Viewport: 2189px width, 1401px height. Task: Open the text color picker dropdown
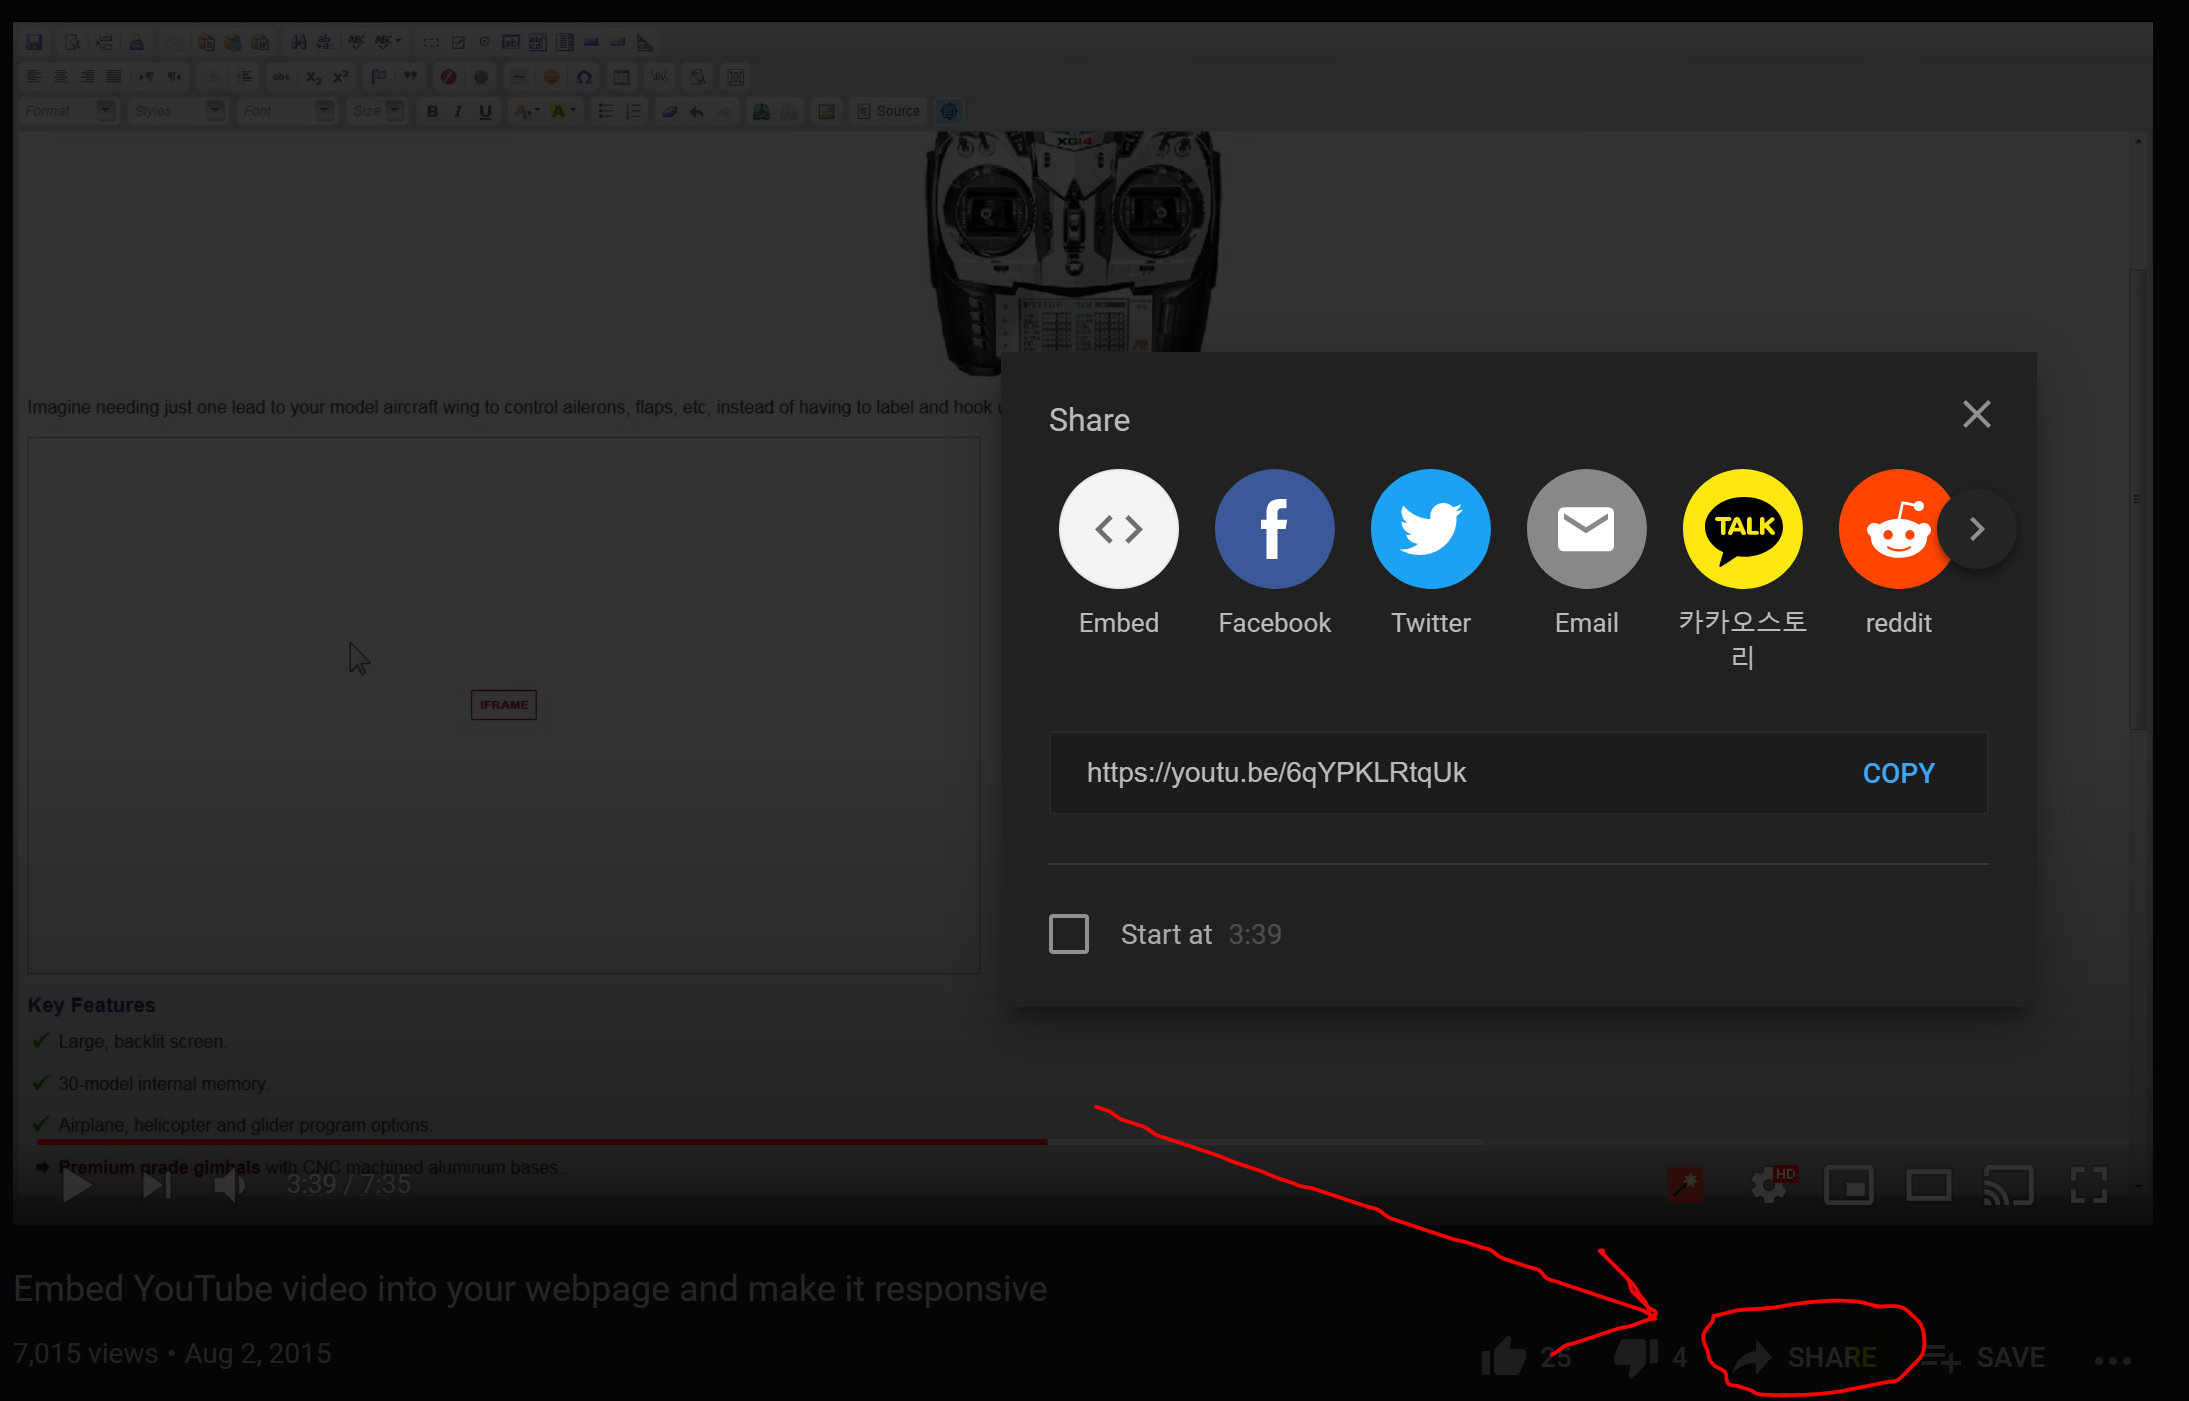pyautogui.click(x=526, y=111)
